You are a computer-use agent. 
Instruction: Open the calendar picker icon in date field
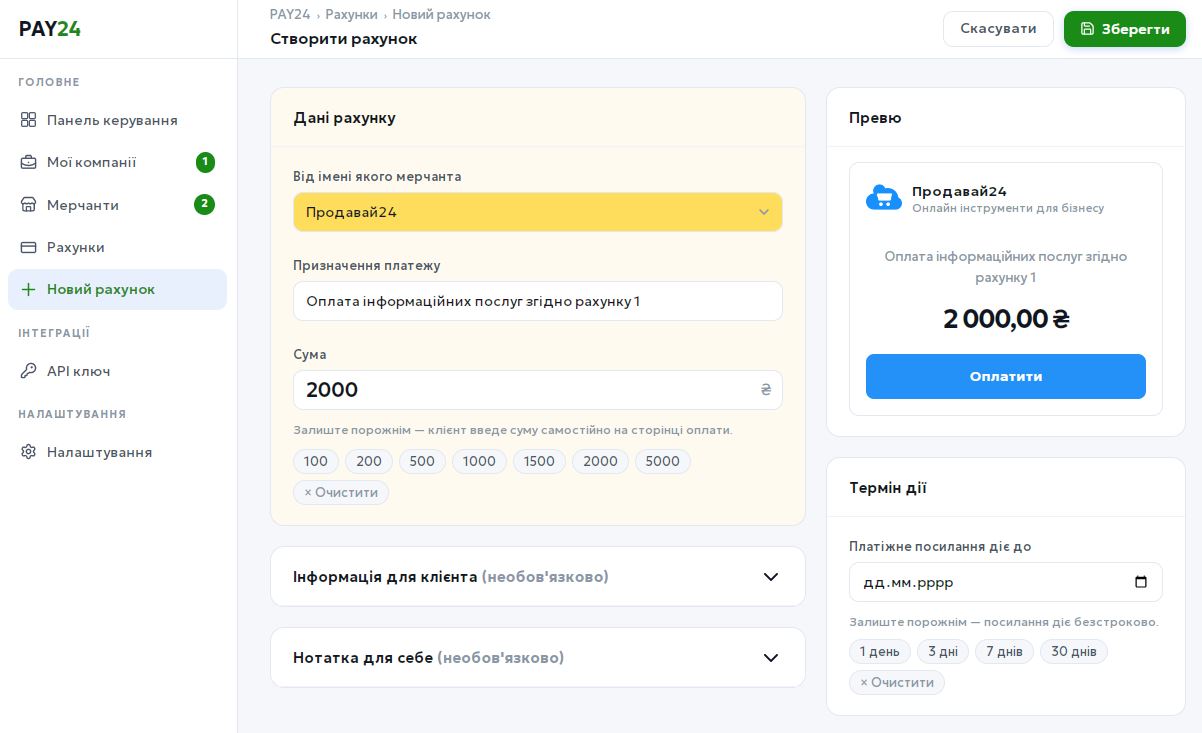tap(1141, 582)
